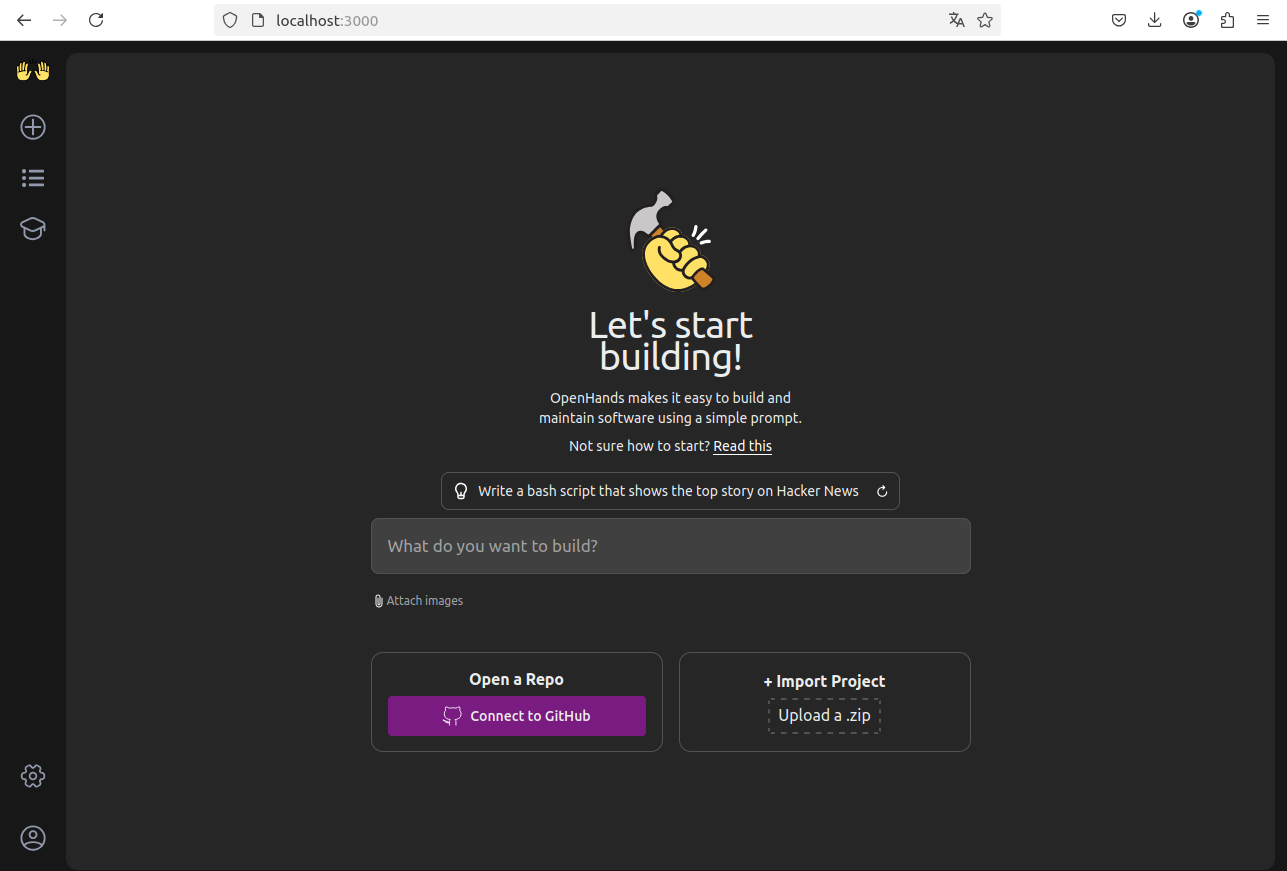The height and width of the screenshot is (871, 1287).
Task: Click the What do you want to build field
Action: point(670,546)
